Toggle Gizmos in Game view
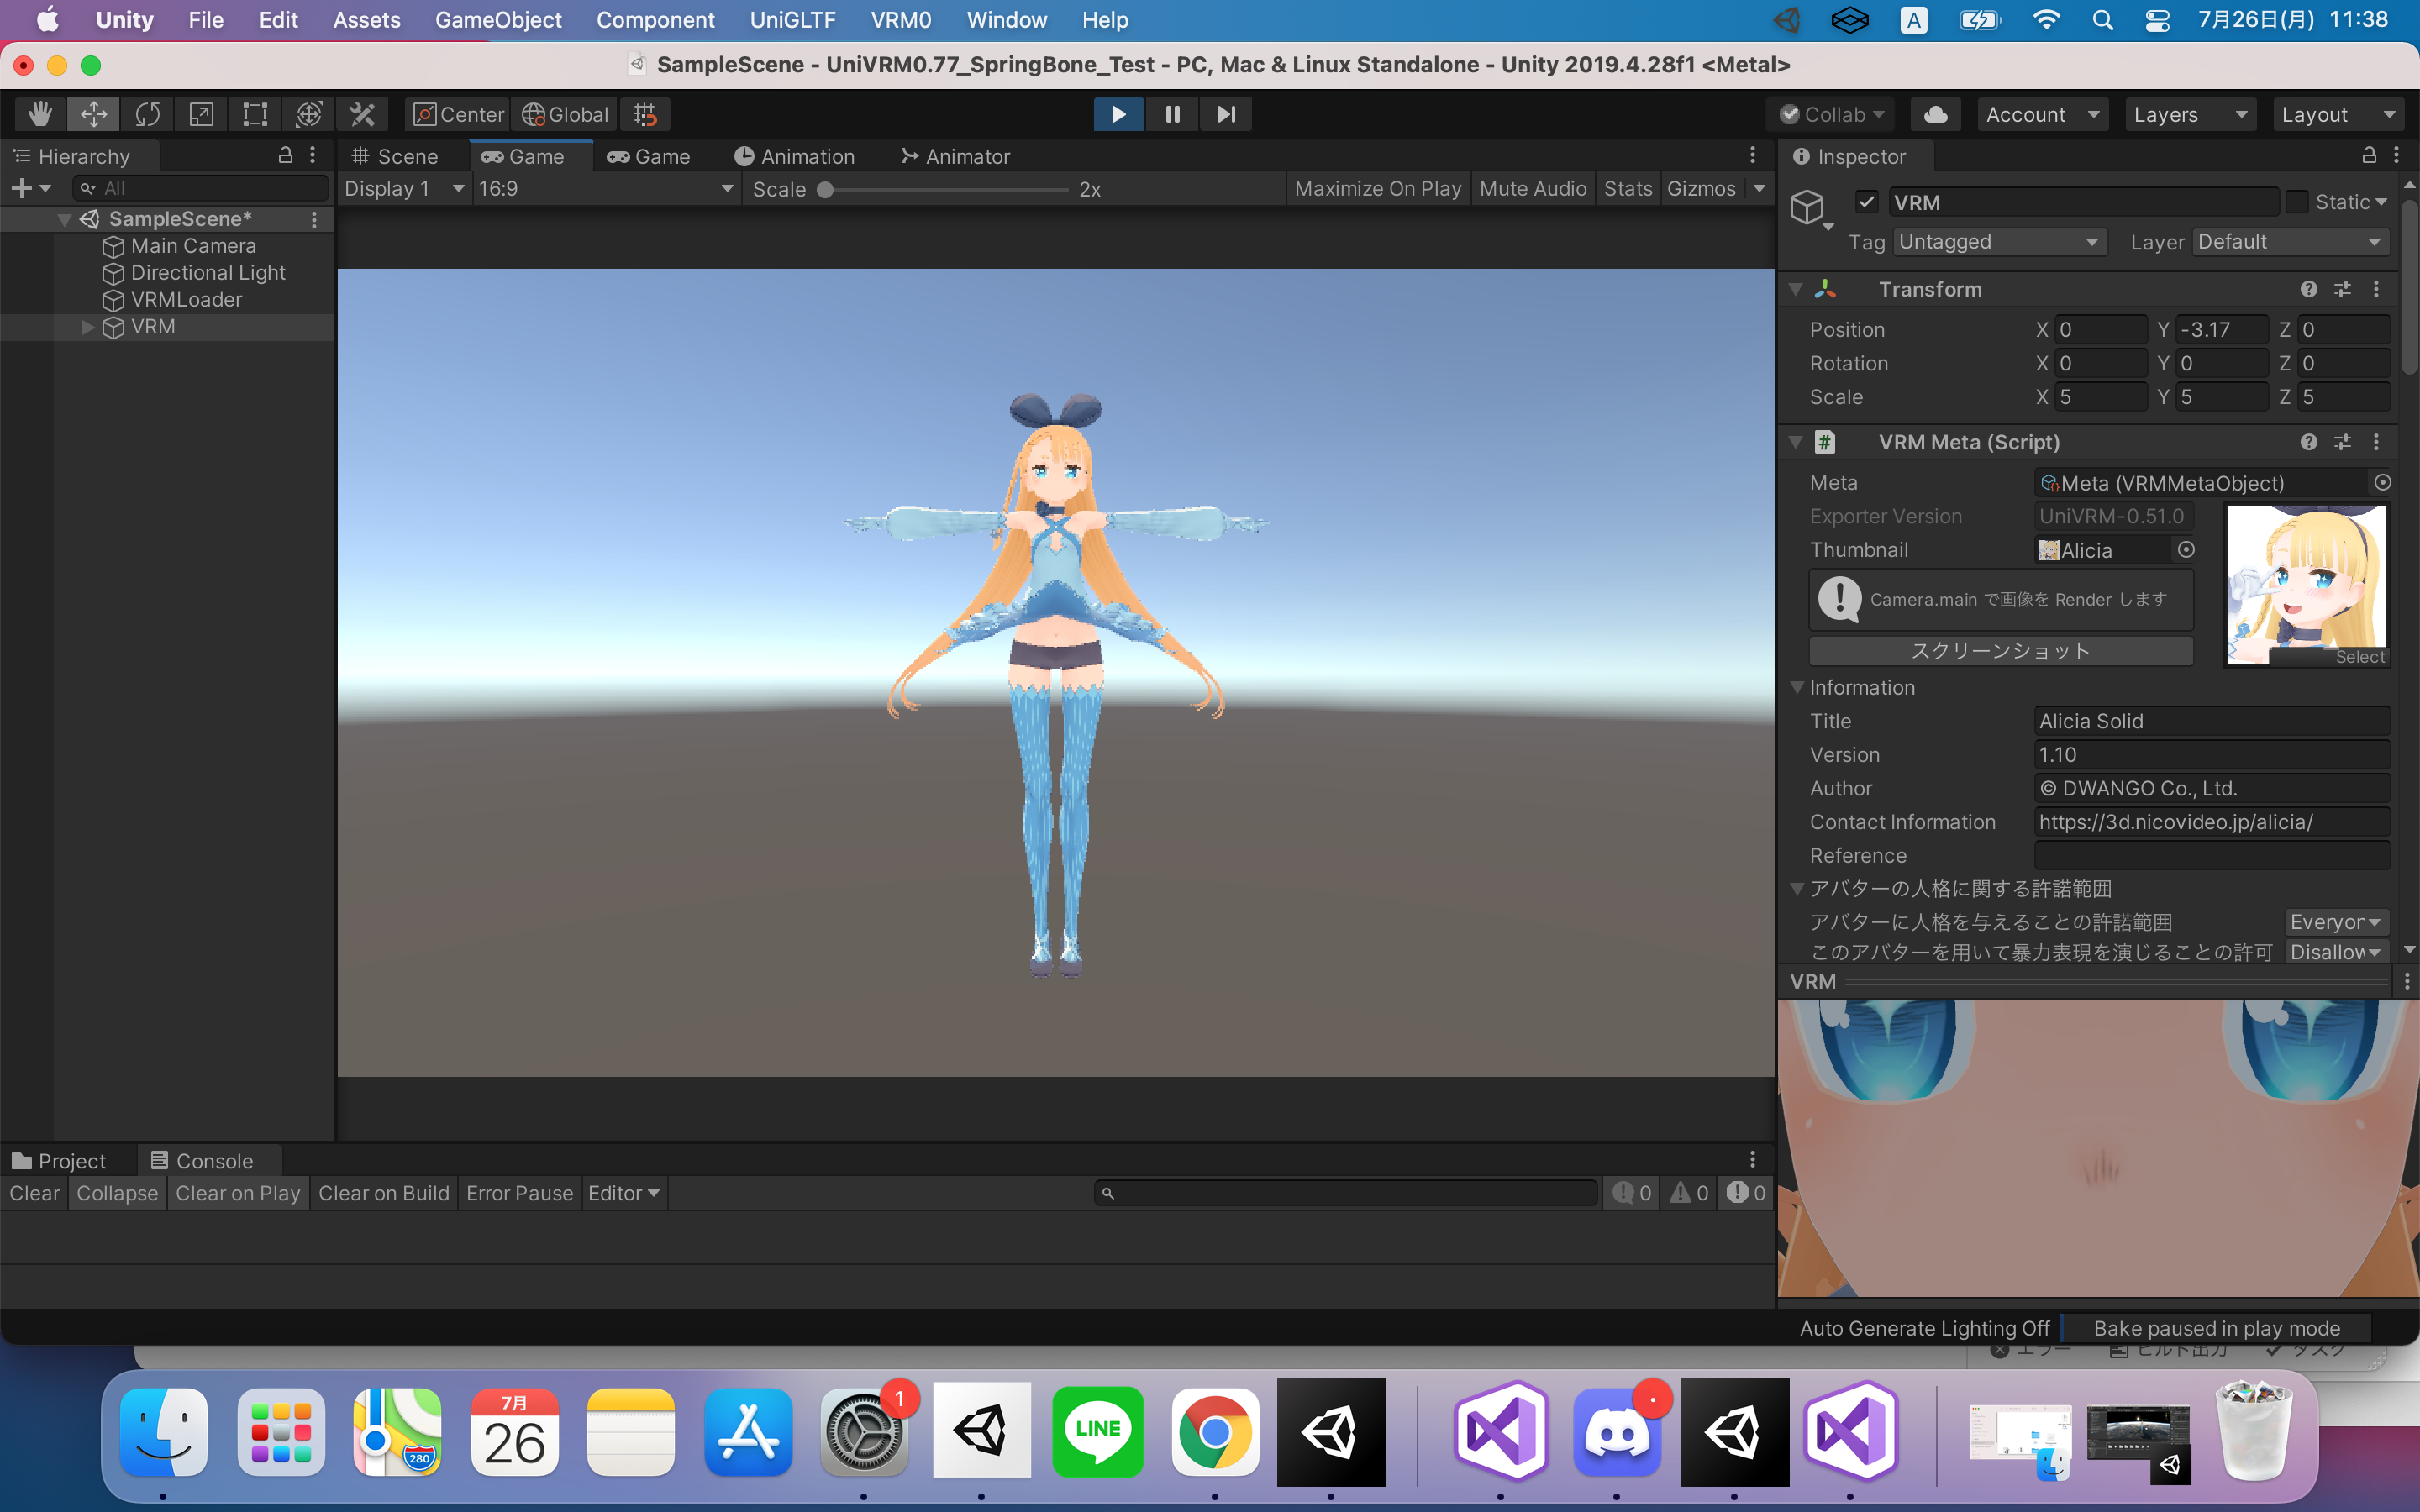Viewport: 2420px width, 1512px height. click(1702, 188)
